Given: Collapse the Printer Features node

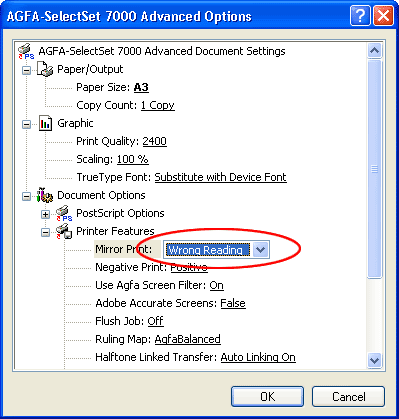Looking at the screenshot, I should tap(45, 232).
